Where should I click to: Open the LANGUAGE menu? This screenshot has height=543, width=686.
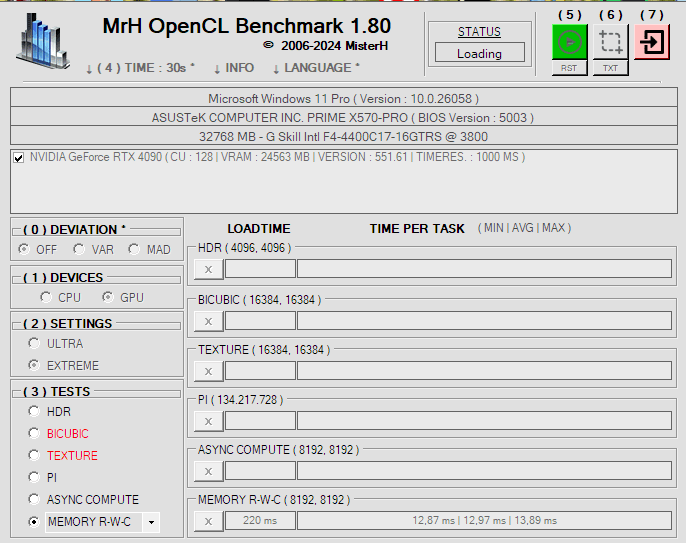[x=316, y=68]
